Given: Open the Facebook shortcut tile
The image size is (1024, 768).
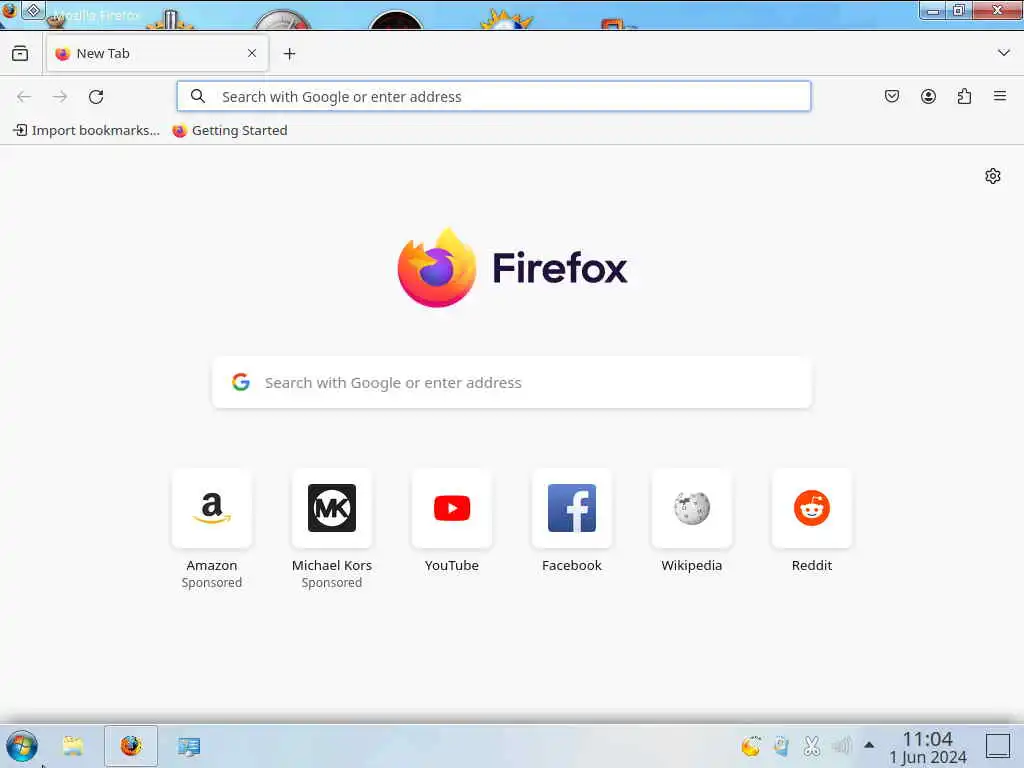Looking at the screenshot, I should (572, 508).
